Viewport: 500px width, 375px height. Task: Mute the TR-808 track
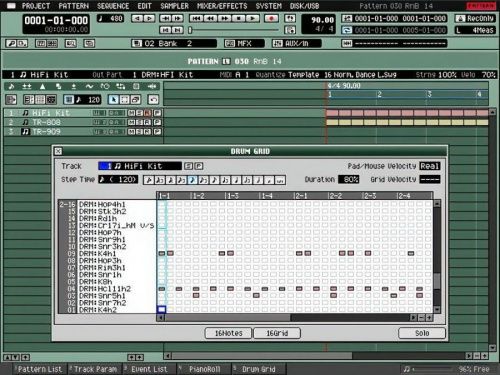coord(131,122)
